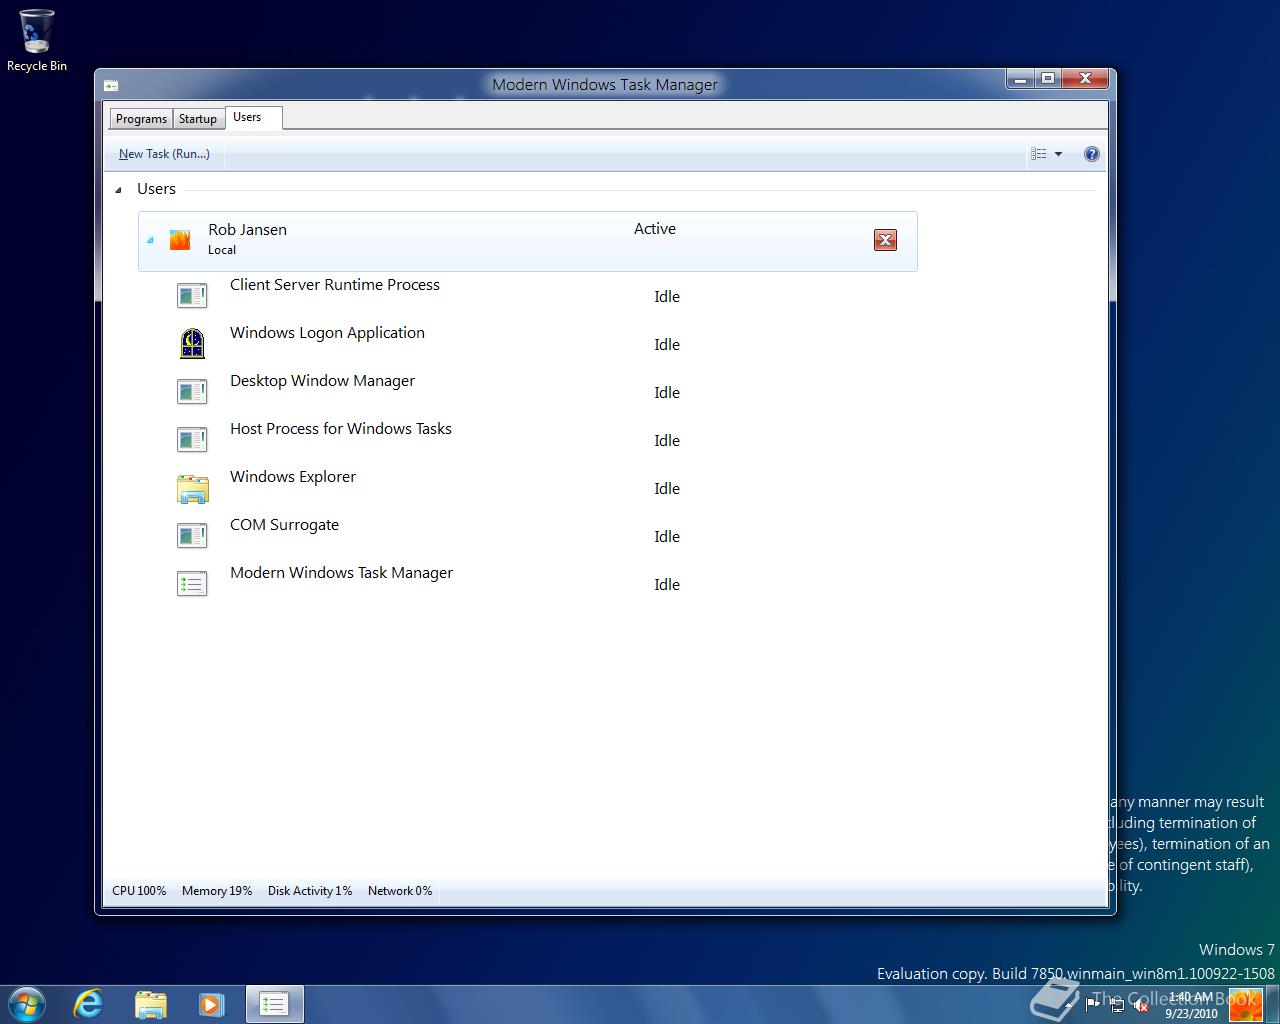Launch Internet Explorer from taskbar
This screenshot has height=1024, width=1280.
tap(89, 1004)
